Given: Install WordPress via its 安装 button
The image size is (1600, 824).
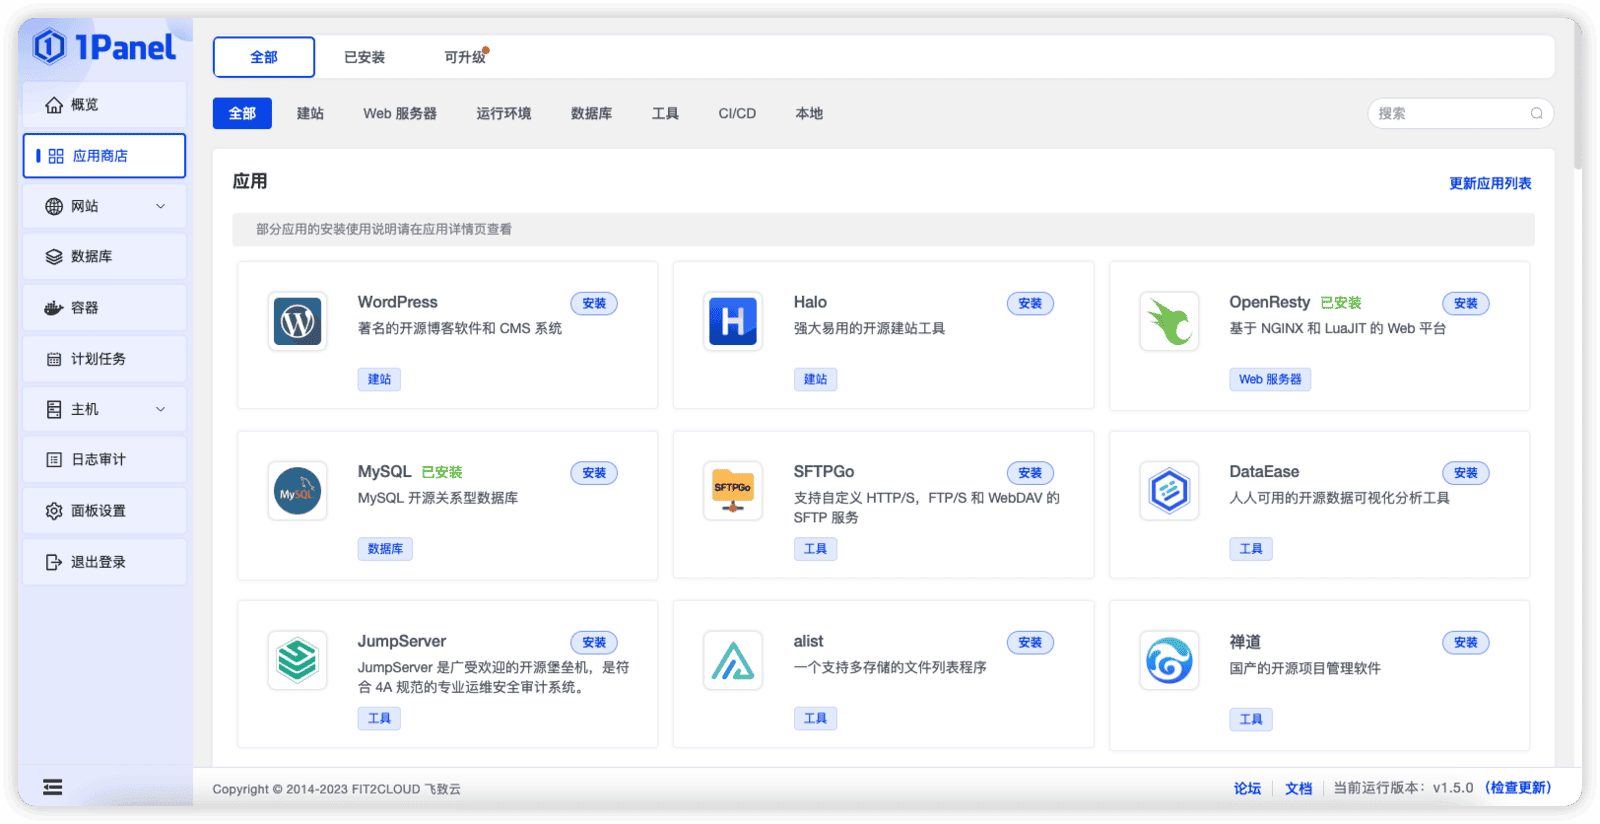Looking at the screenshot, I should pyautogui.click(x=594, y=303).
